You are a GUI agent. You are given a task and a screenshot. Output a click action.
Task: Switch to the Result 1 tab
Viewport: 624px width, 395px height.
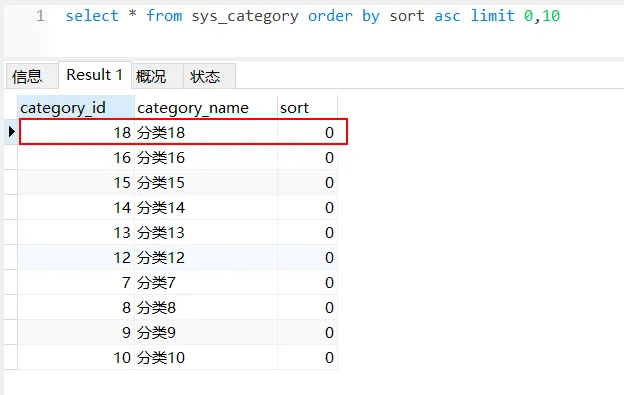pyautogui.click(x=95, y=75)
